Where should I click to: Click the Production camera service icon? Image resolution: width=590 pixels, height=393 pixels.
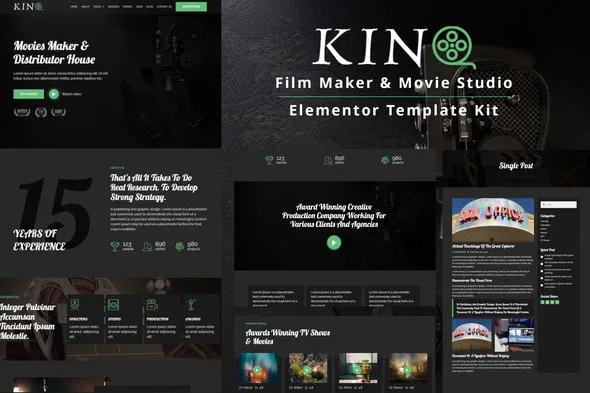(152, 304)
